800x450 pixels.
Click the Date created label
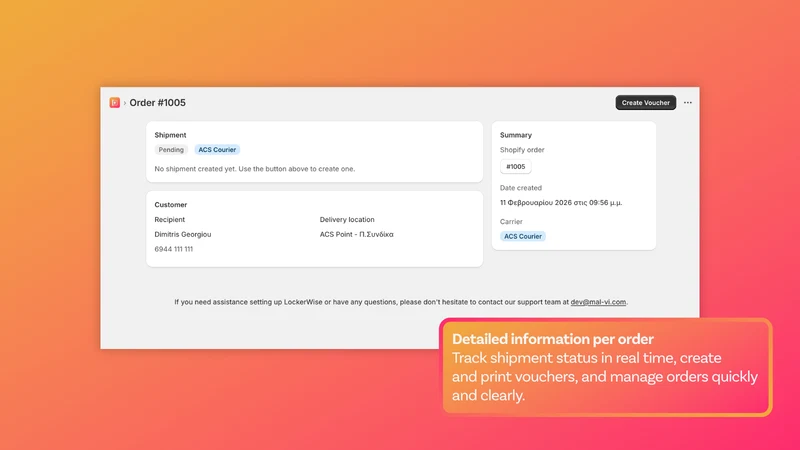[521, 188]
